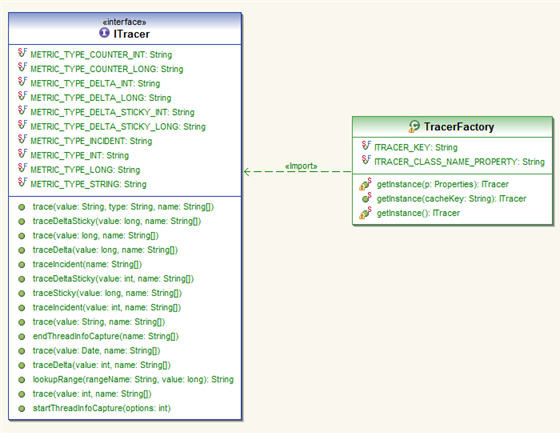This screenshot has width=560, height=433.
Task: Select trace(value: String, name: String[]) method
Action: point(99,322)
